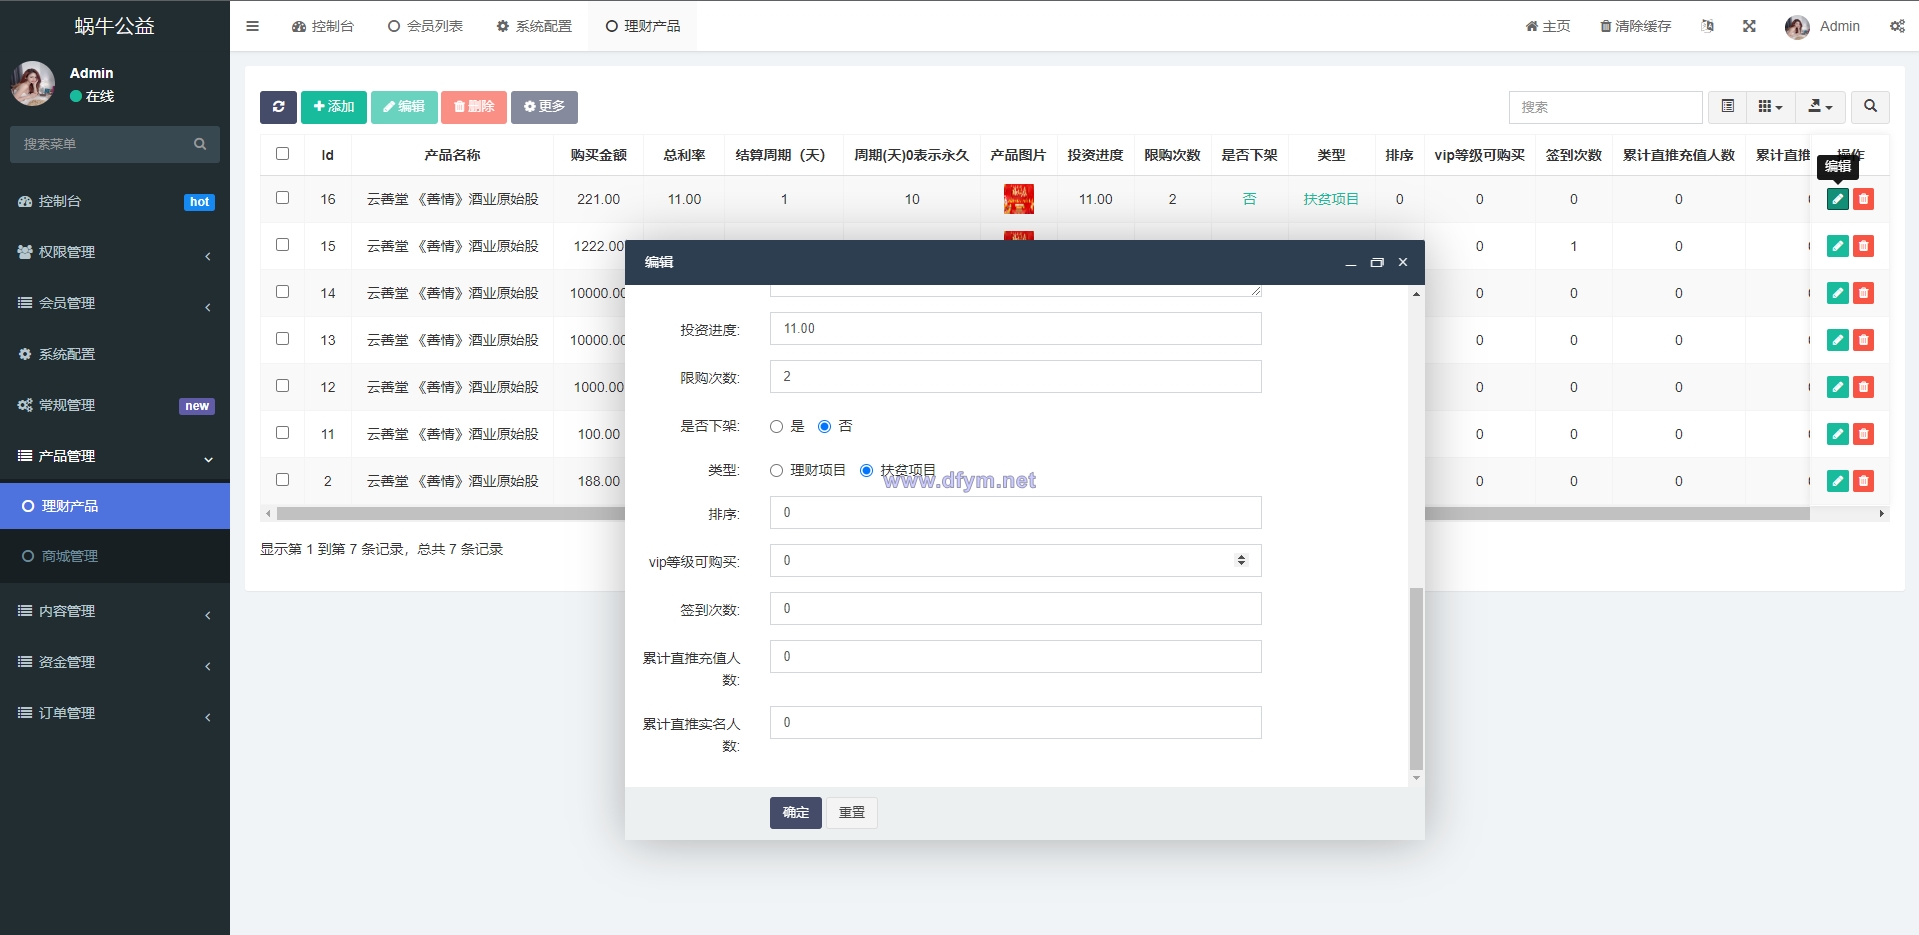
Task: Switch to 系统配置 tab
Action: coord(534,26)
